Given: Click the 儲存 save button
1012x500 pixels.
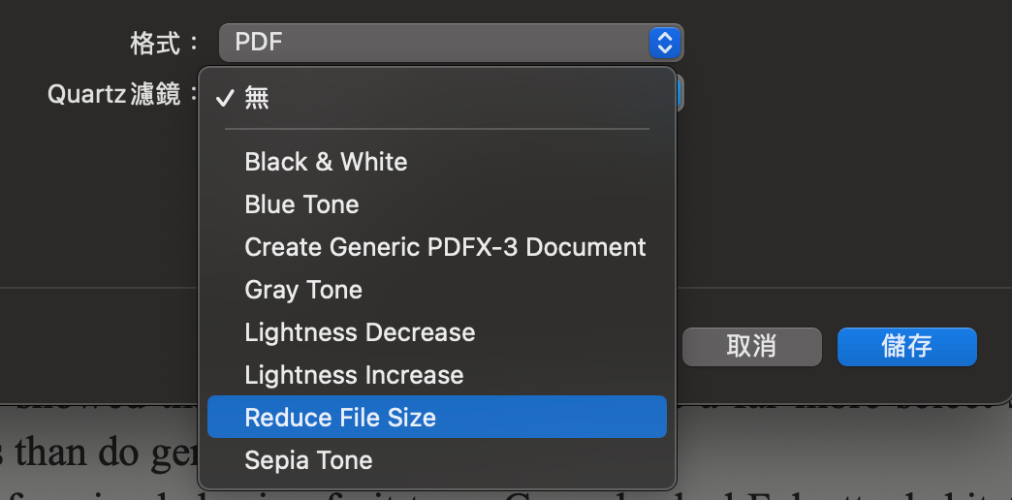Looking at the screenshot, I should [906, 346].
